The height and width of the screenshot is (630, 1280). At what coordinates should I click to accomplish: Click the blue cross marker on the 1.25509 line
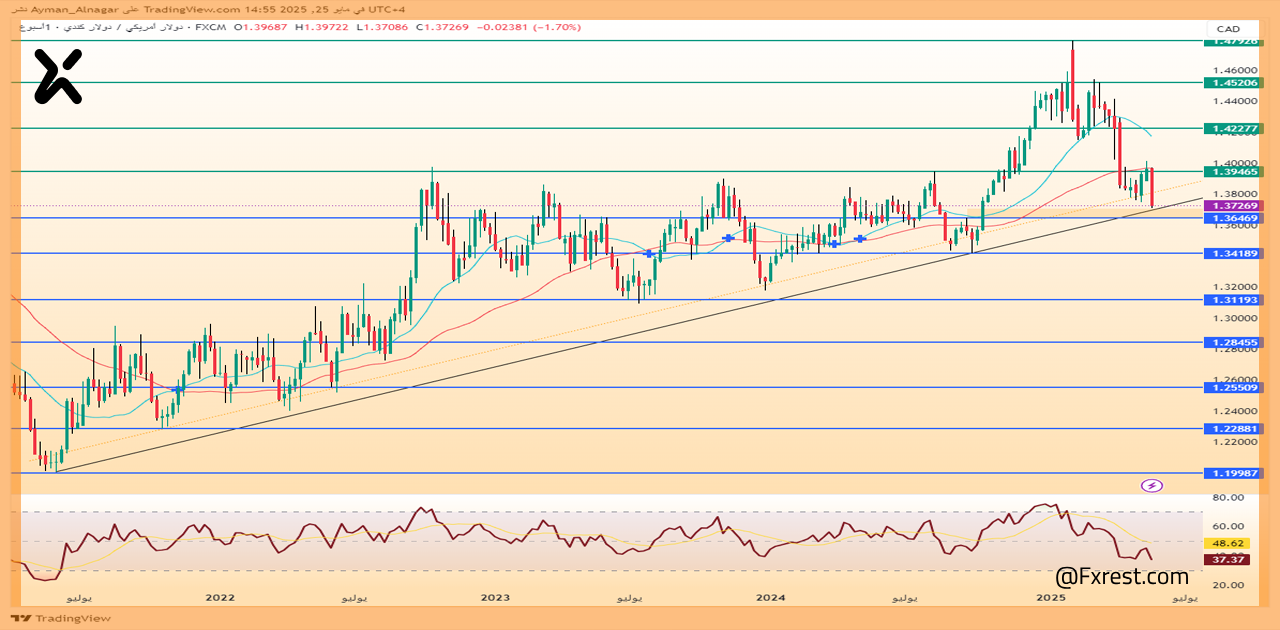[178, 389]
